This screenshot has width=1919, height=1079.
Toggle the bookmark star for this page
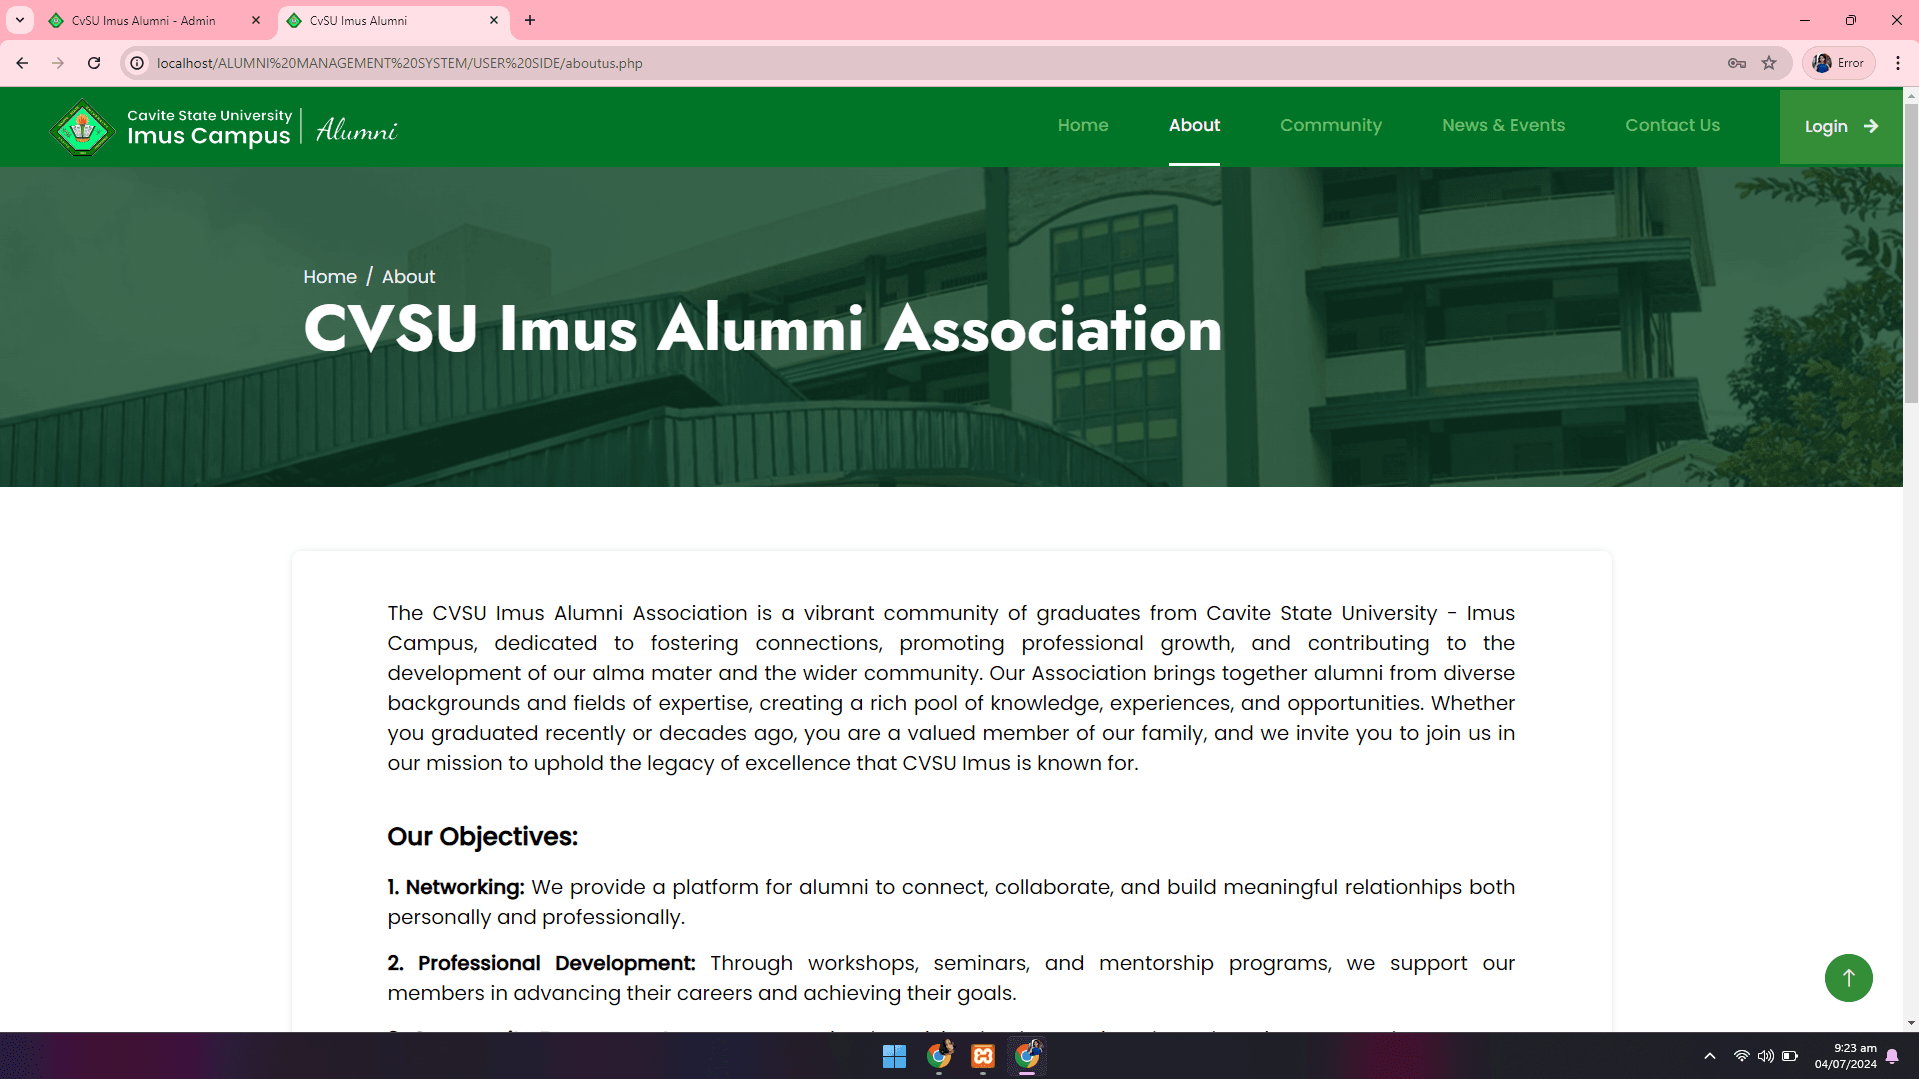tap(1770, 63)
